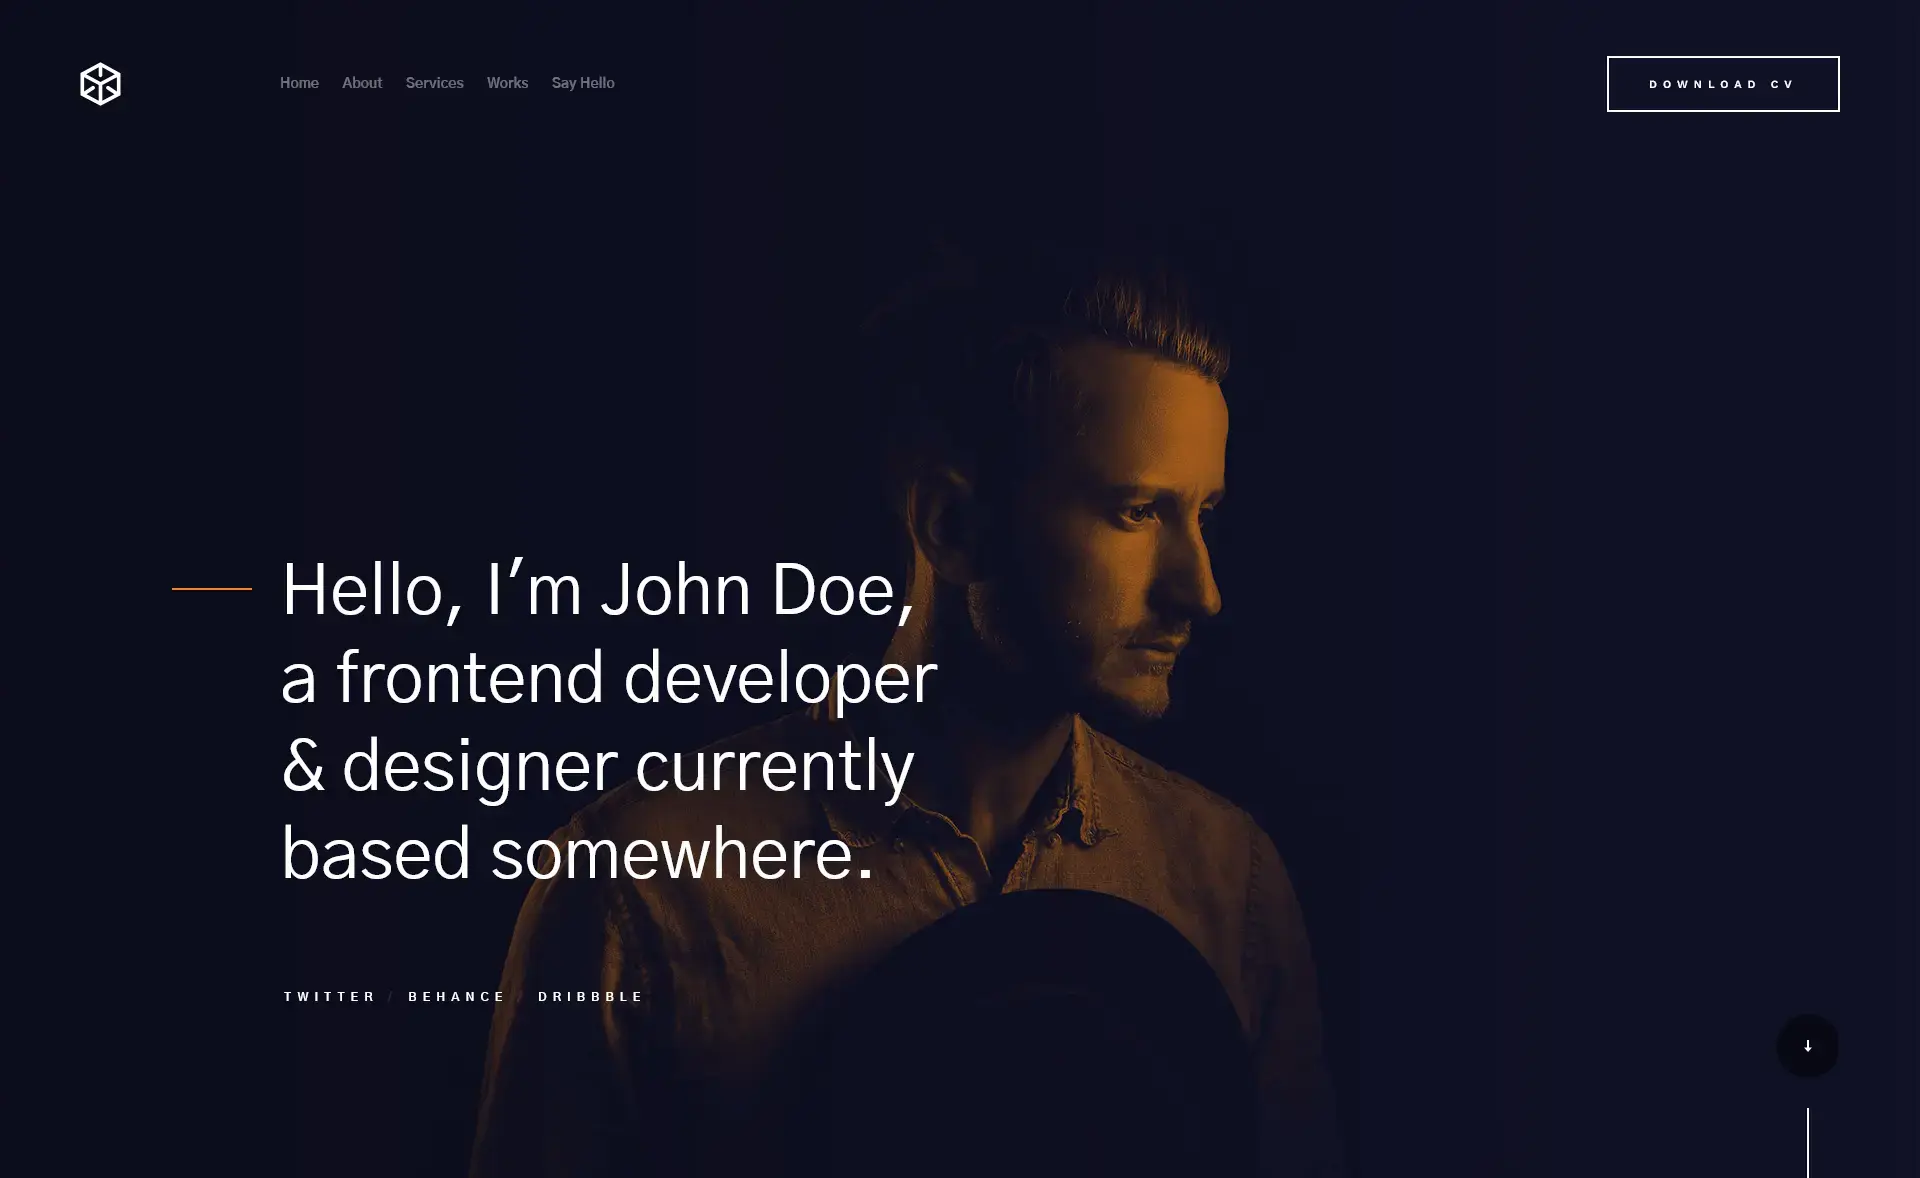
Task: Click the Download CV button
Action: click(x=1722, y=84)
